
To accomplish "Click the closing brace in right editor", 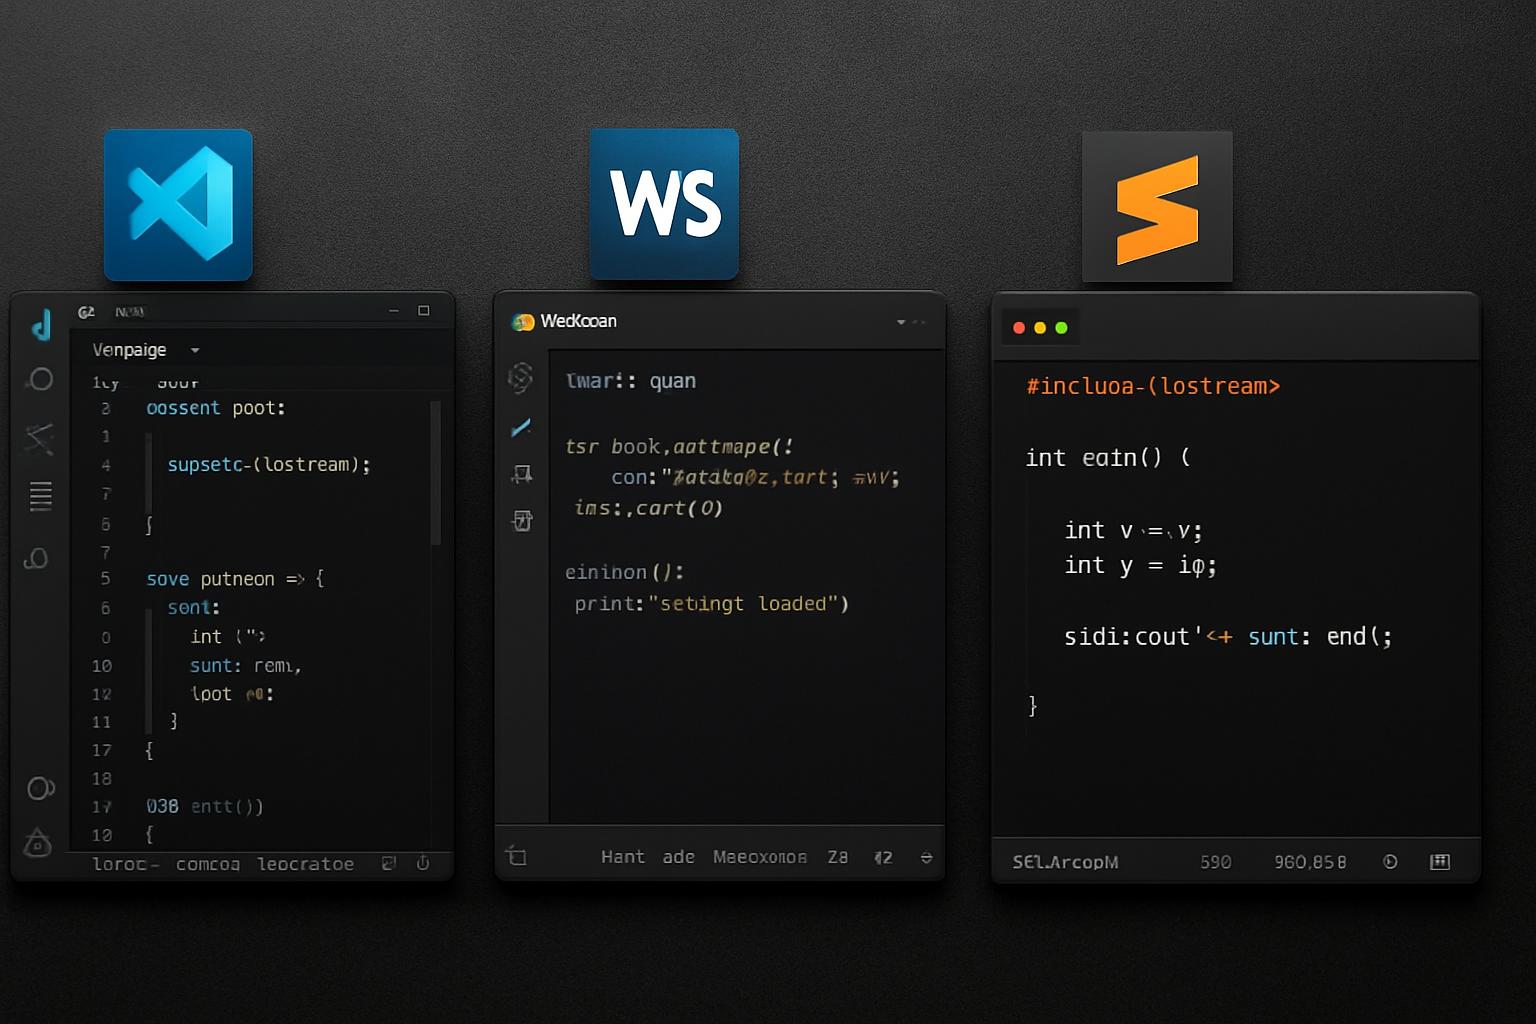I will (1033, 706).
